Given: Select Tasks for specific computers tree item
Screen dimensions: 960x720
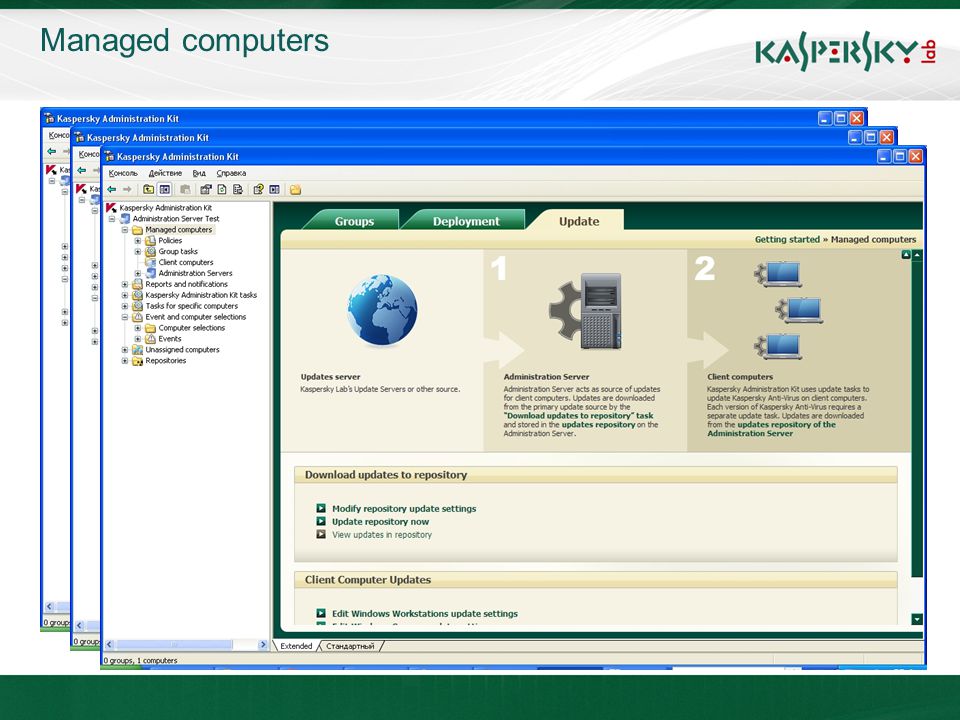Looking at the screenshot, I should point(192,306).
